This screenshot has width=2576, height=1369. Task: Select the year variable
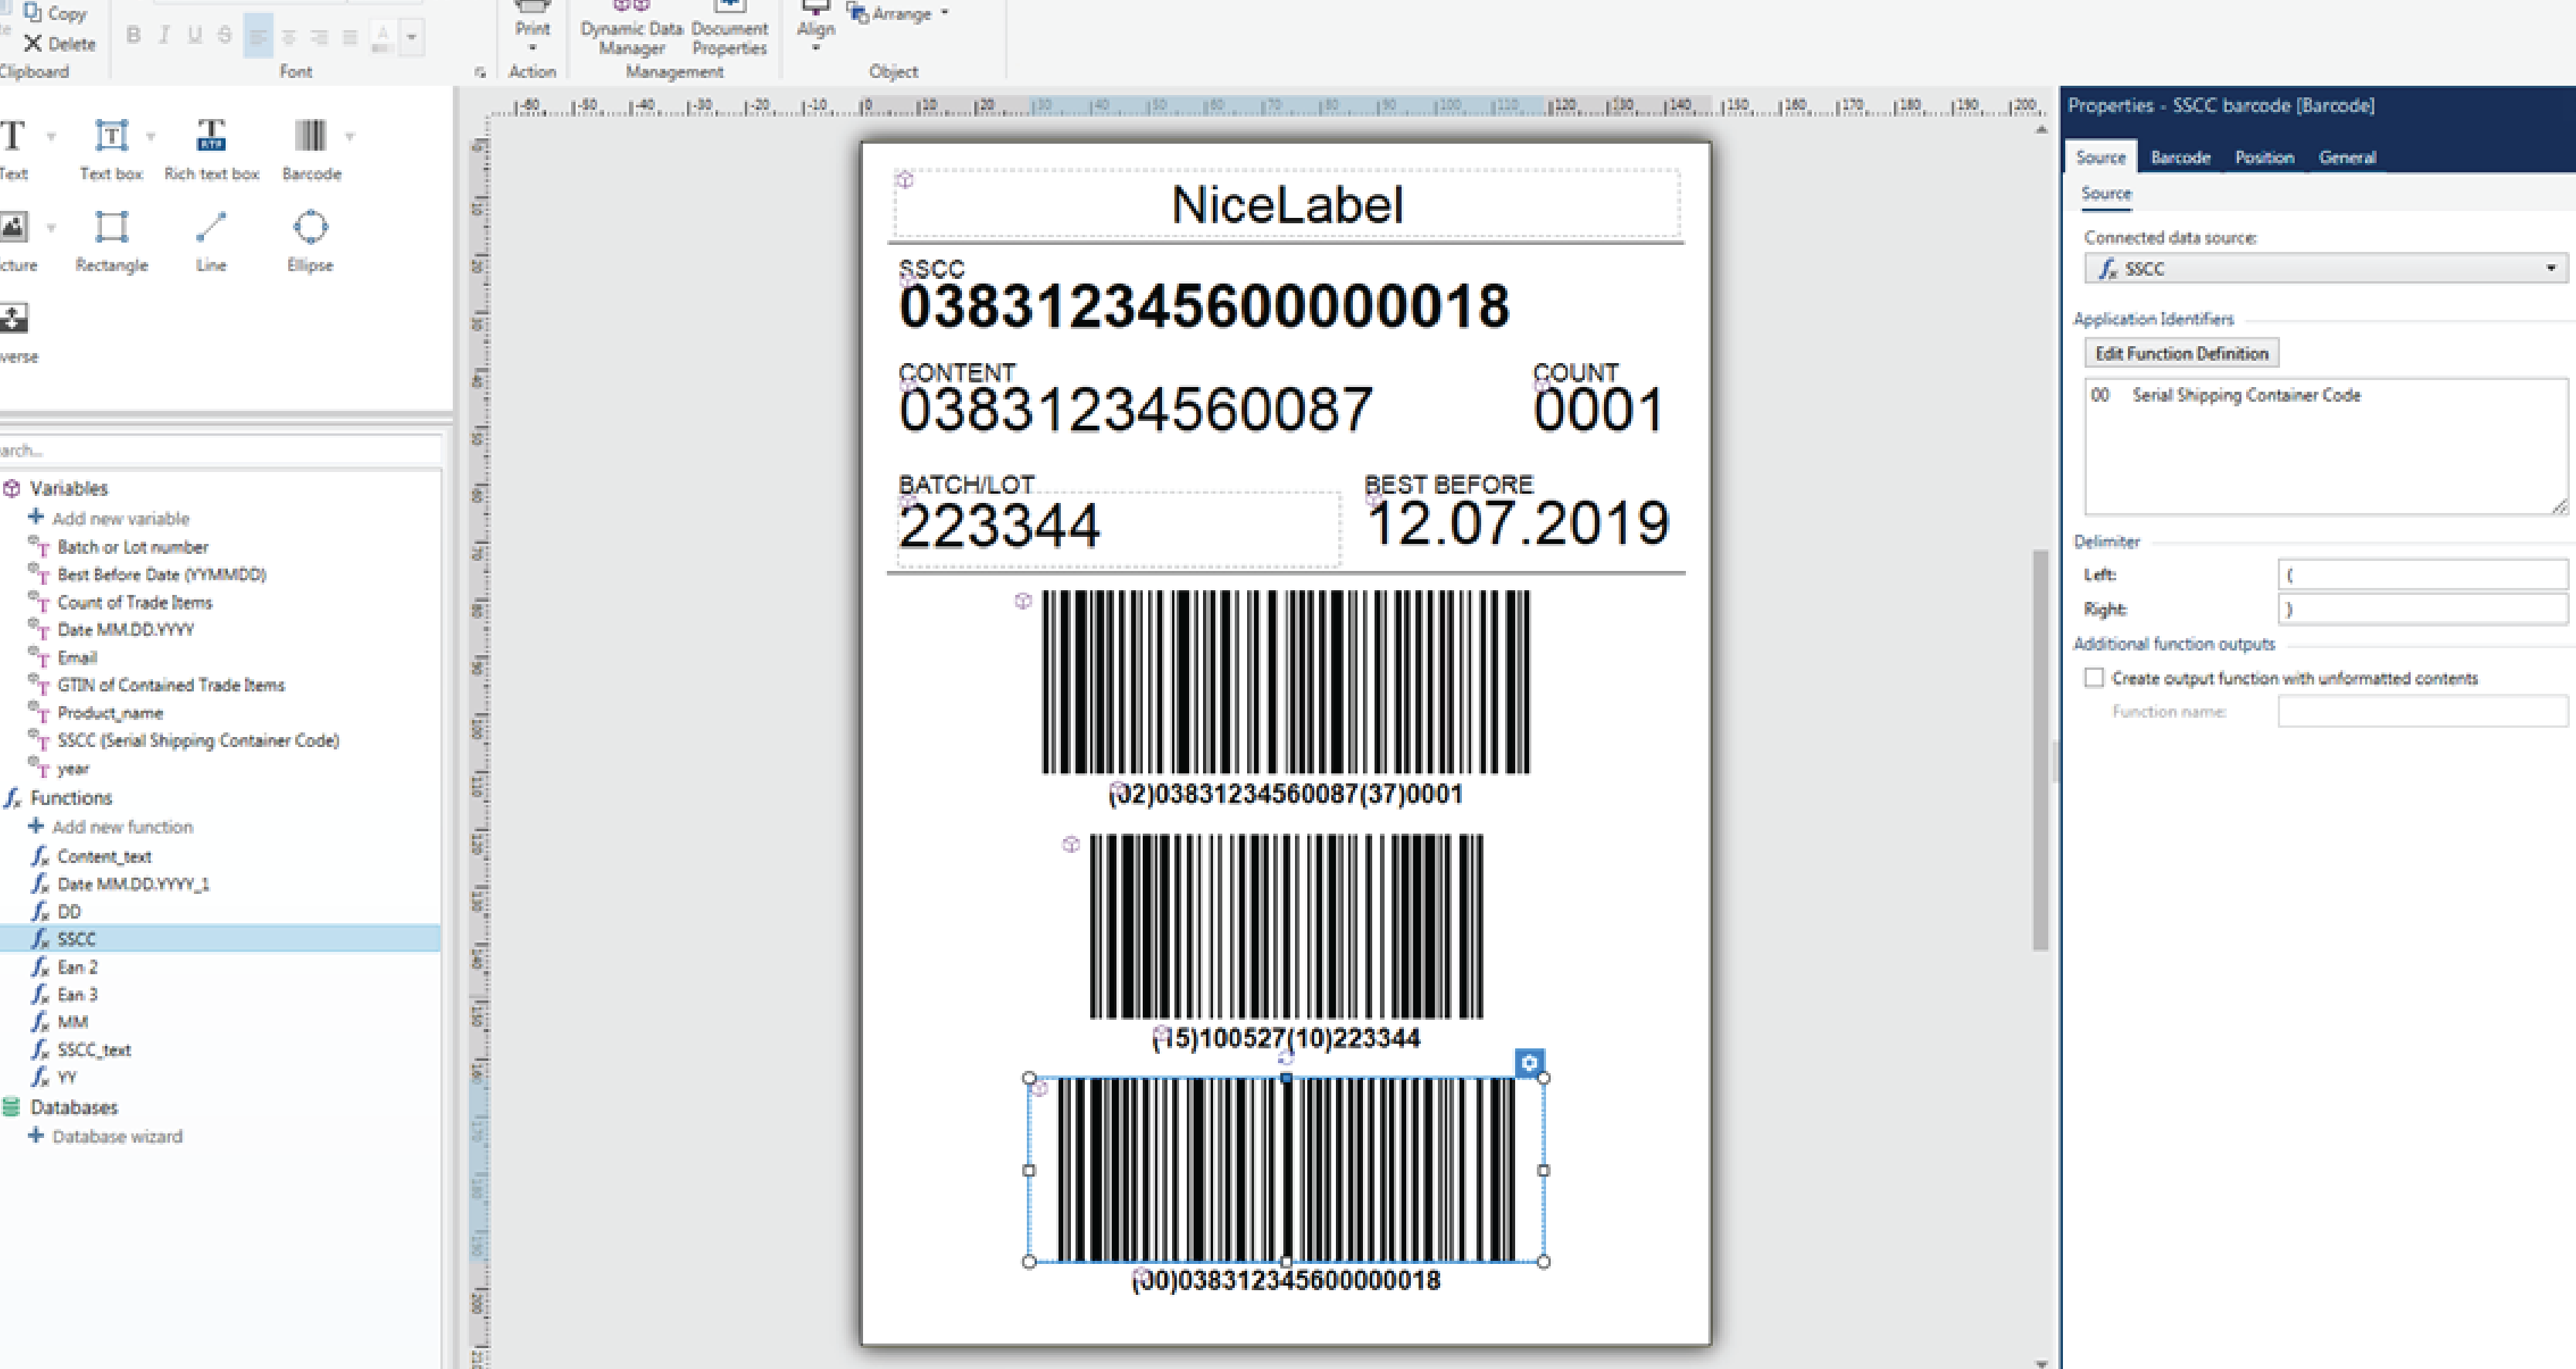coord(73,768)
